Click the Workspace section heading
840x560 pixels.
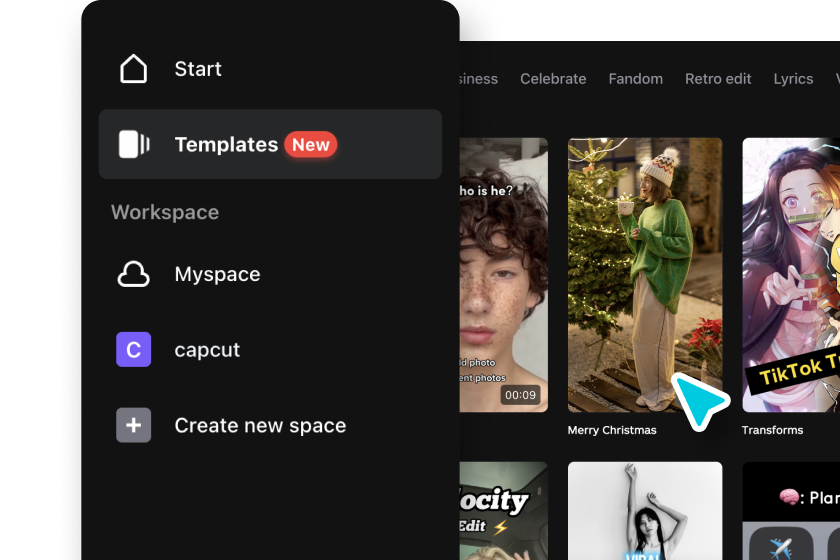pyautogui.click(x=165, y=212)
